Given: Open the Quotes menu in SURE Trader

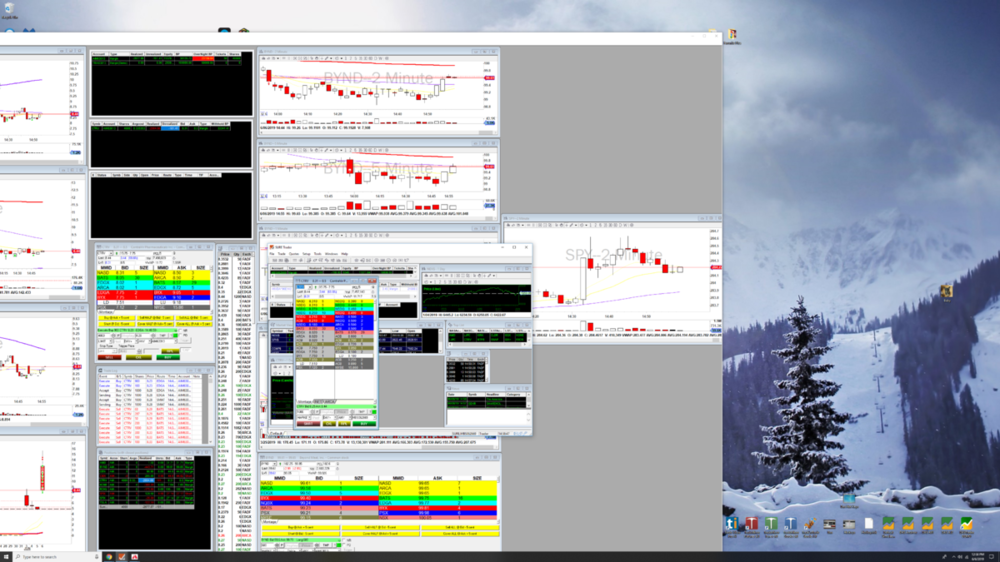Looking at the screenshot, I should [x=295, y=254].
